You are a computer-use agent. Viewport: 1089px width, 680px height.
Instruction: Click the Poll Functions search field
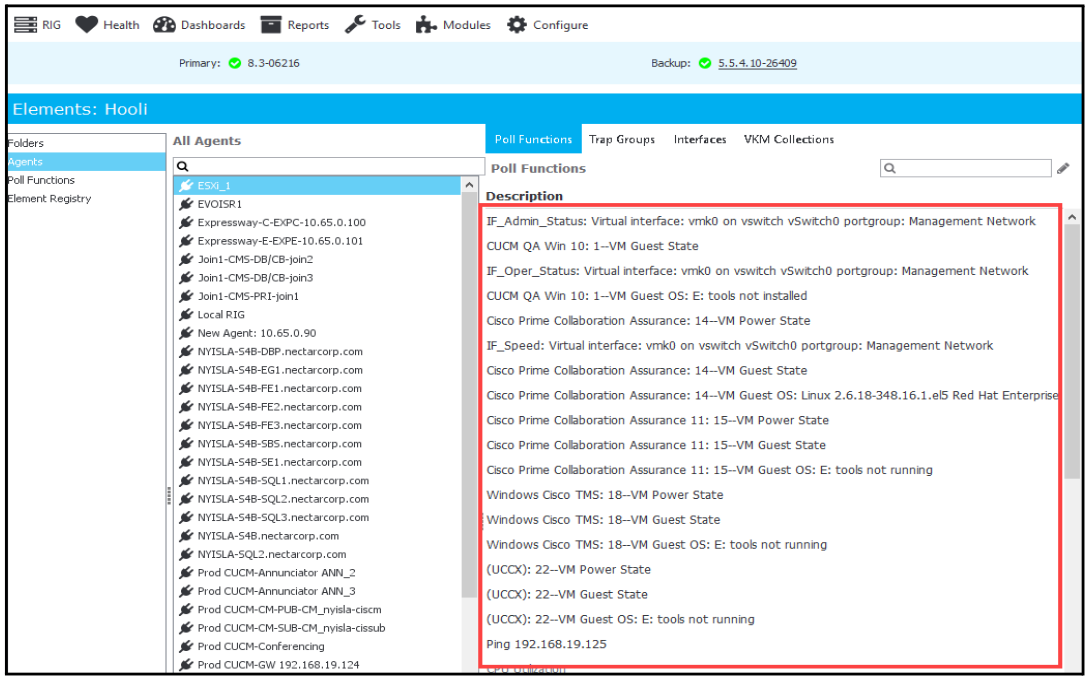coord(965,168)
